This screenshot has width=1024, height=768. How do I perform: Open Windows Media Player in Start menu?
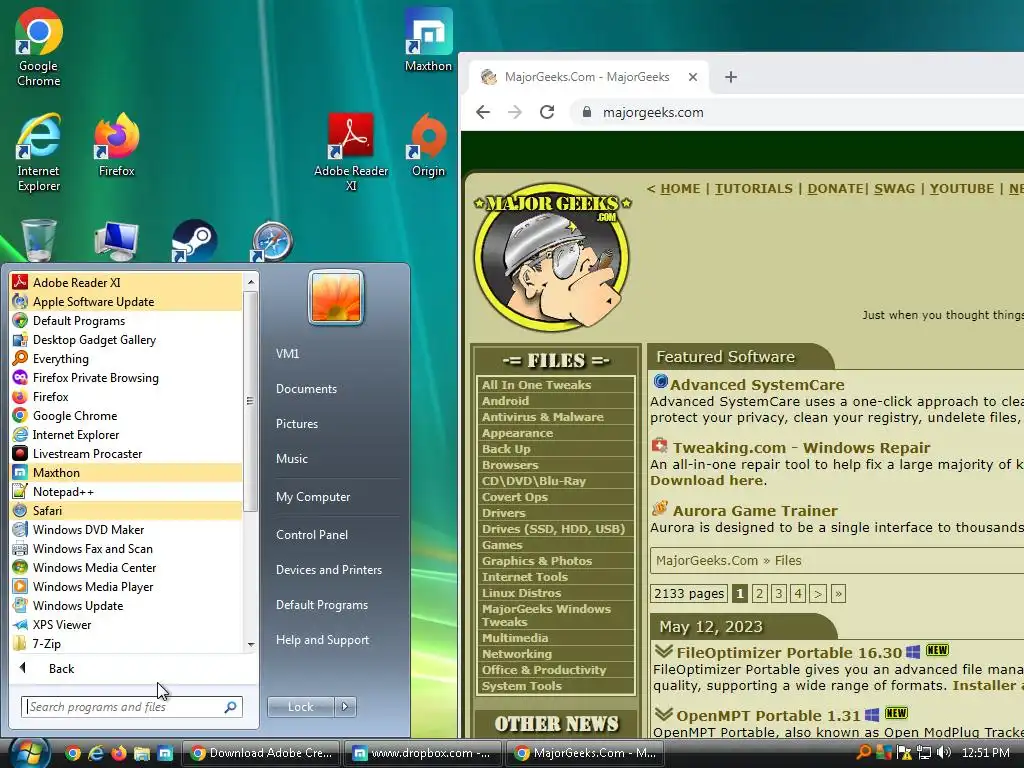[126, 586]
